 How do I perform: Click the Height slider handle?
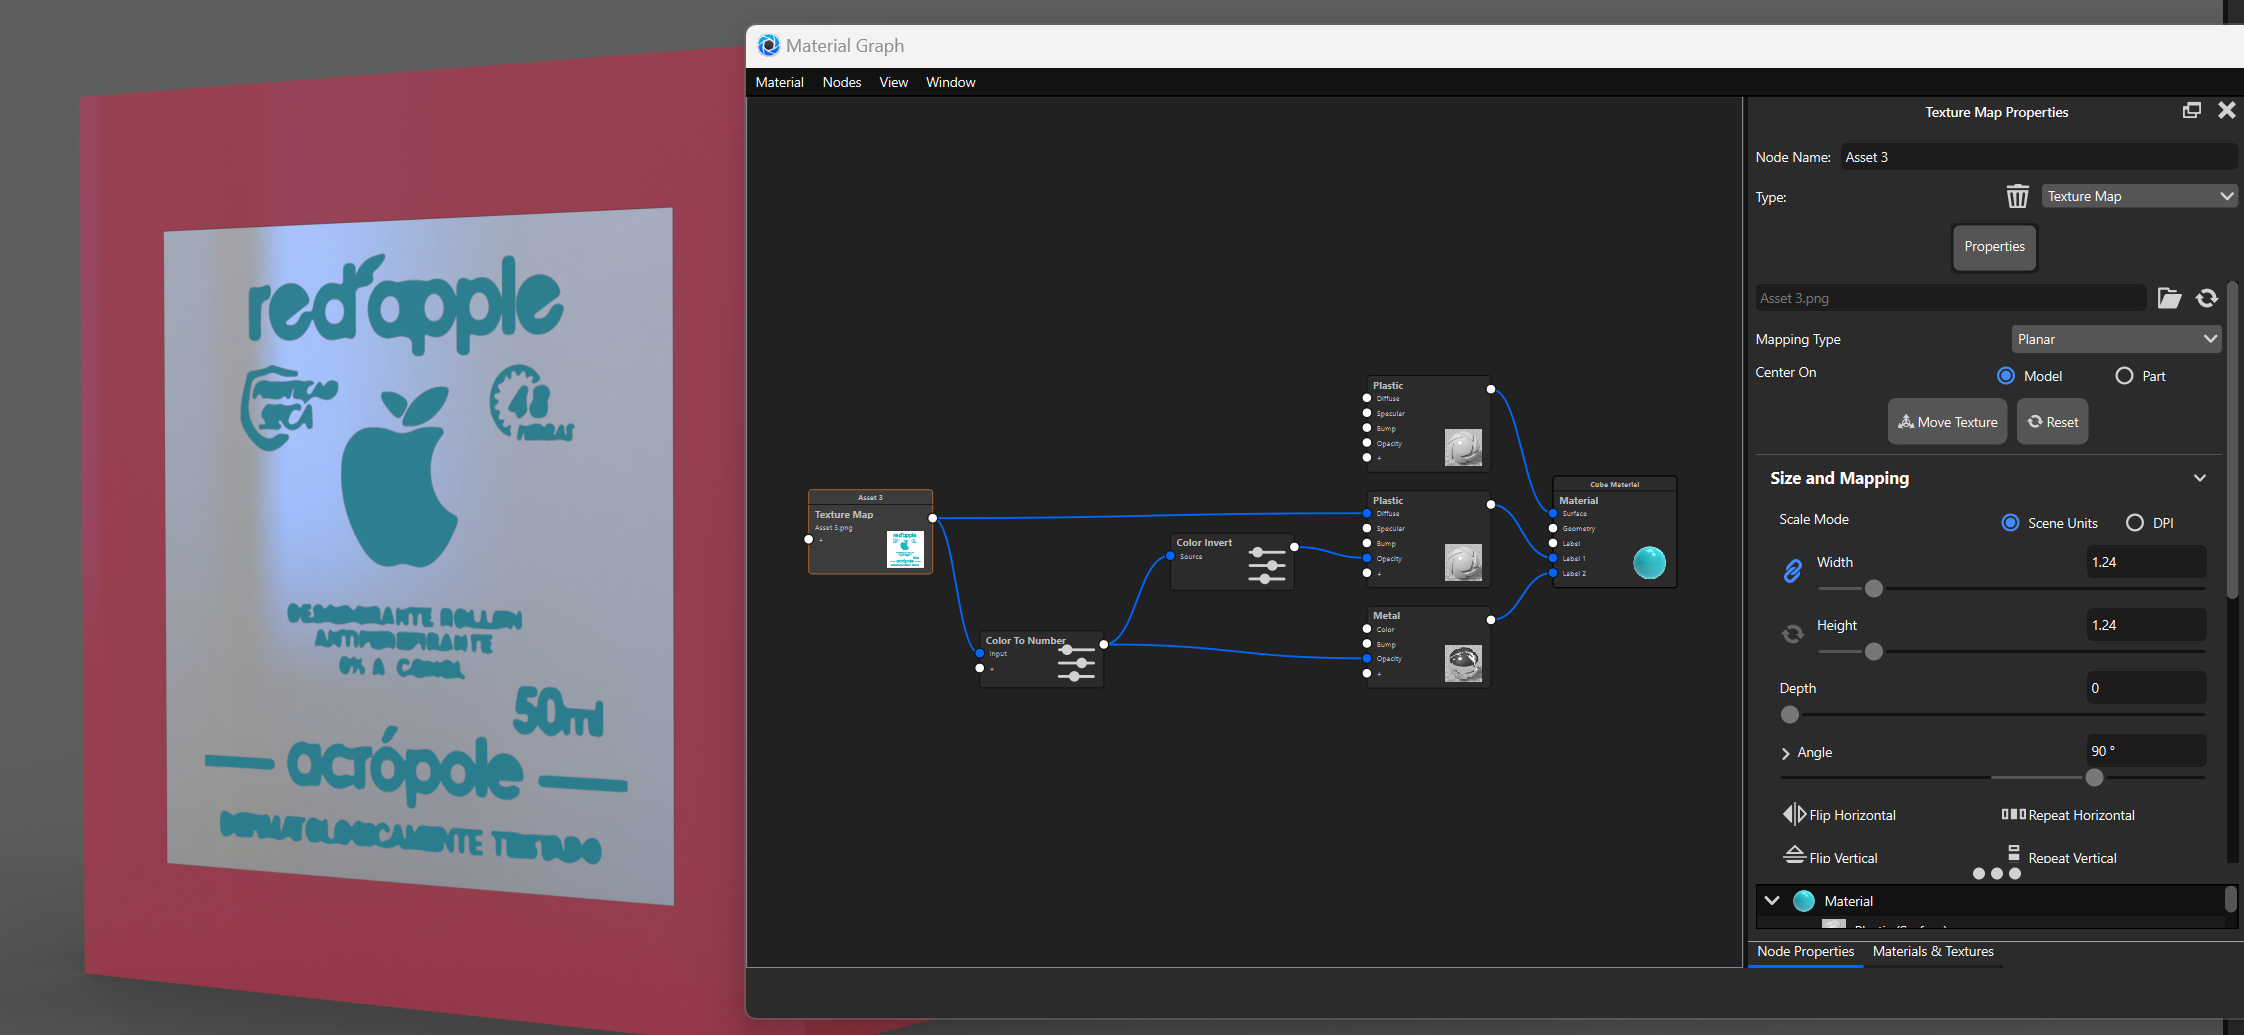click(x=1874, y=652)
